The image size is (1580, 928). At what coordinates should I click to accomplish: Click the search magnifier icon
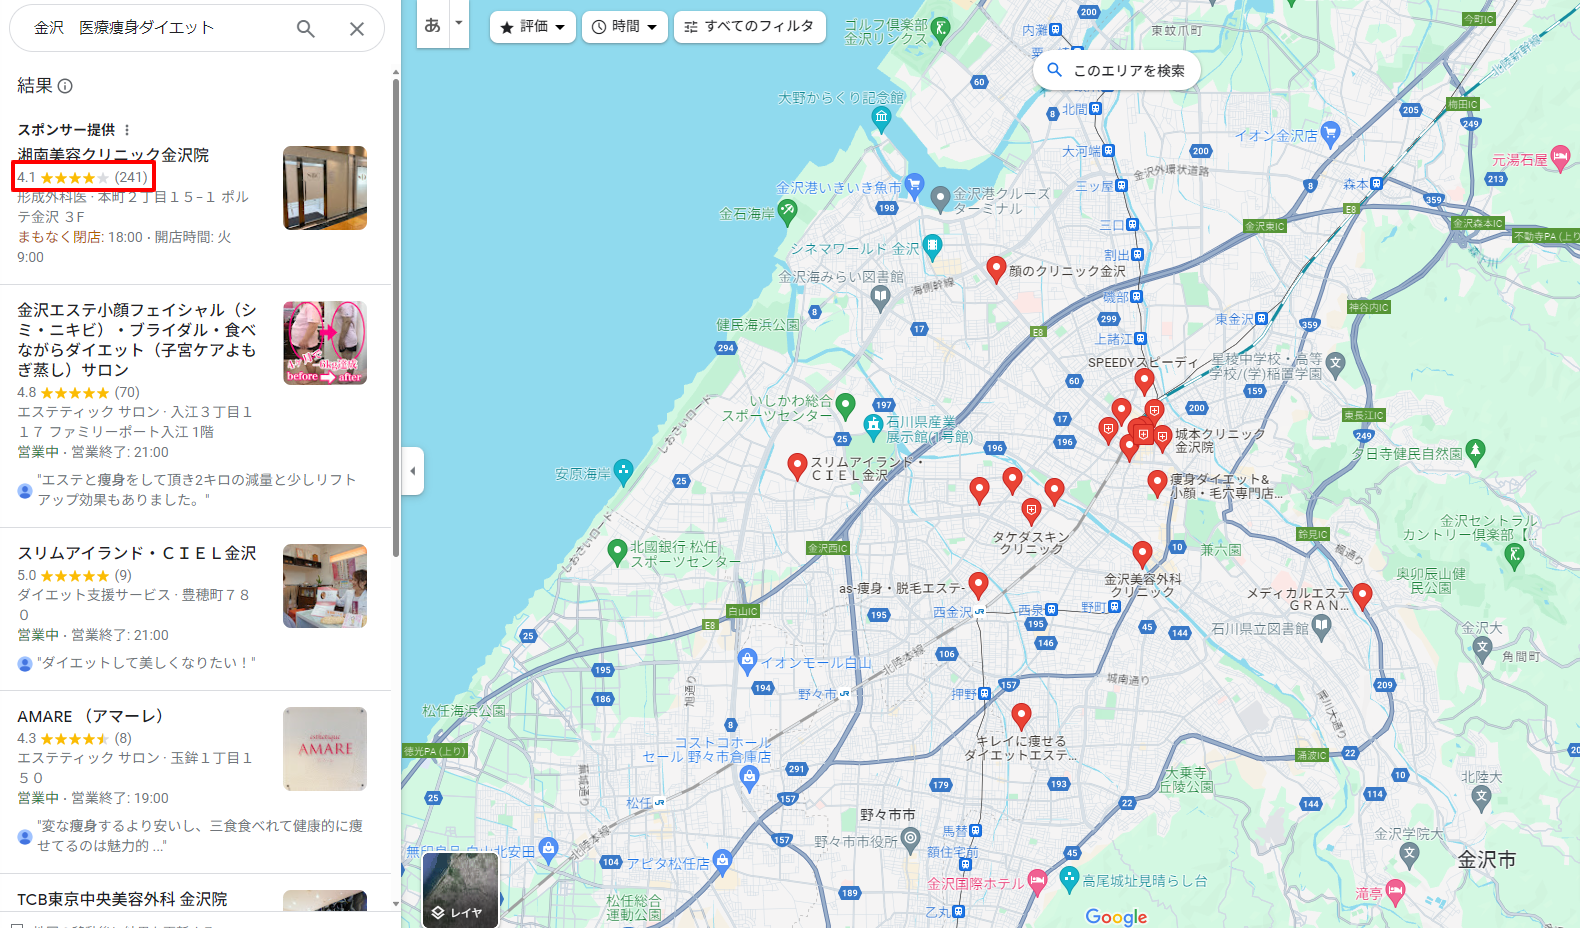pyautogui.click(x=306, y=29)
